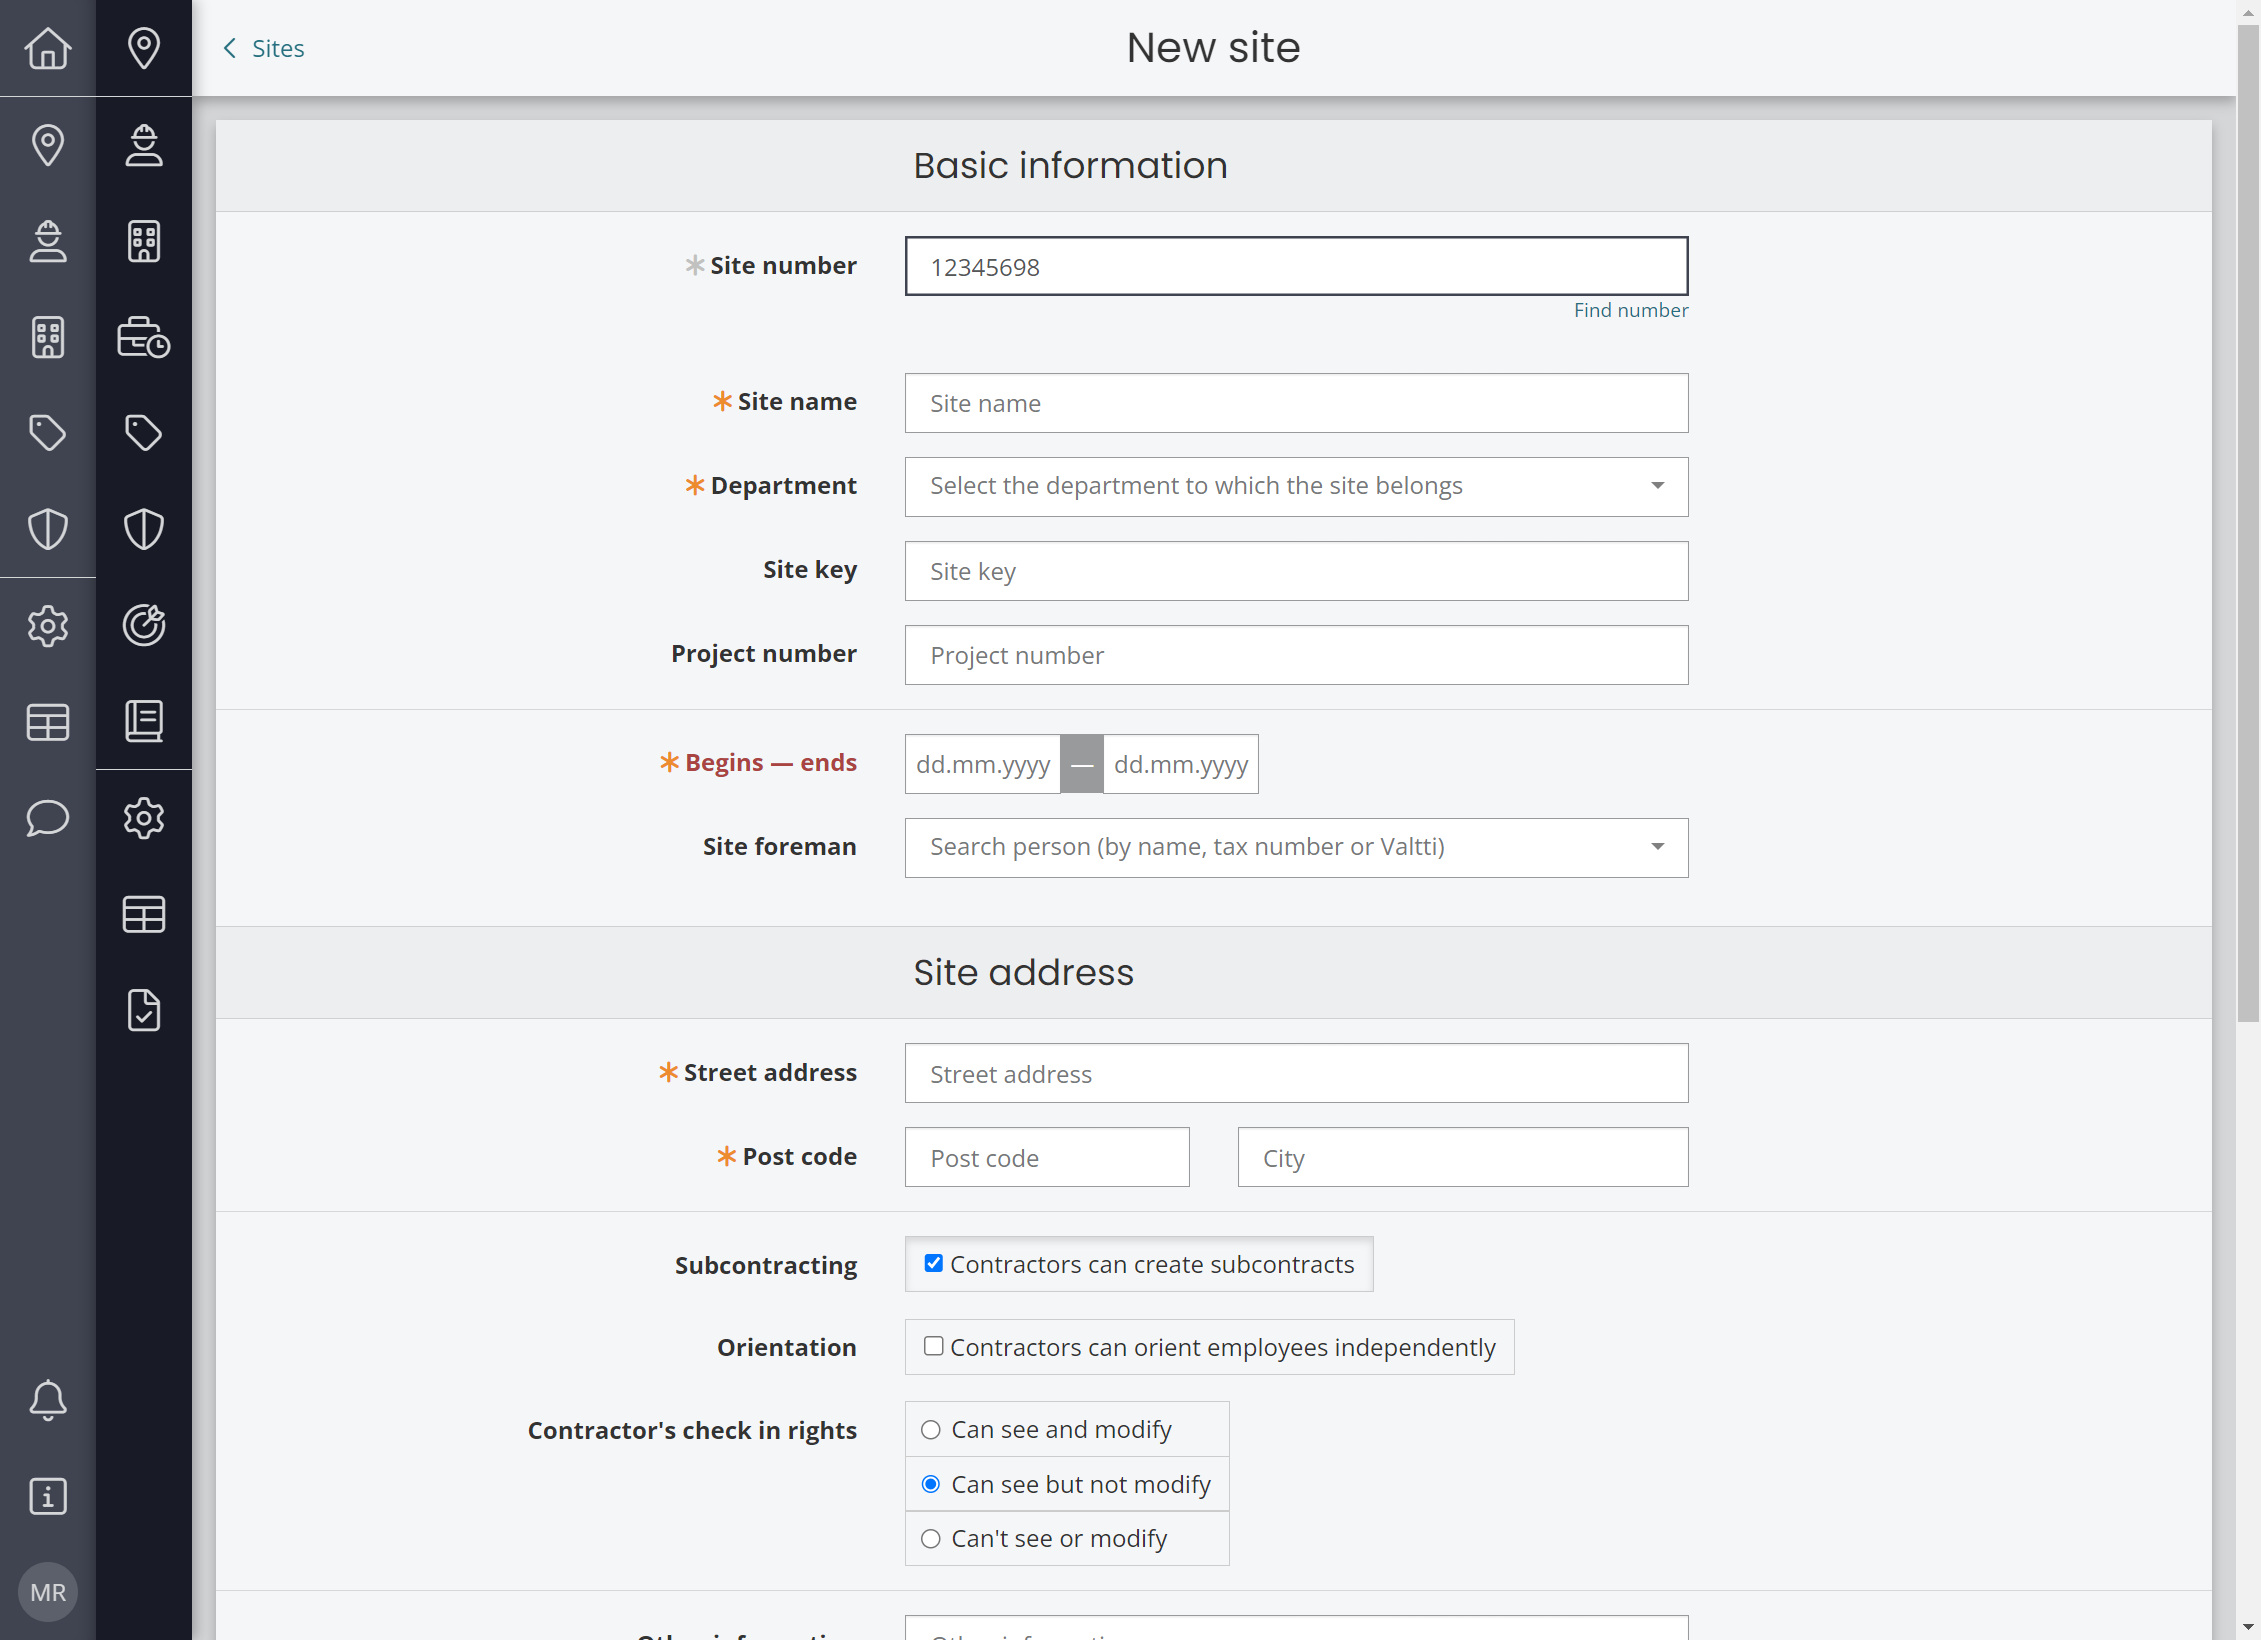Open the chat bubble icon in the sidebar
The width and height of the screenshot is (2261, 1640).
pyautogui.click(x=48, y=818)
